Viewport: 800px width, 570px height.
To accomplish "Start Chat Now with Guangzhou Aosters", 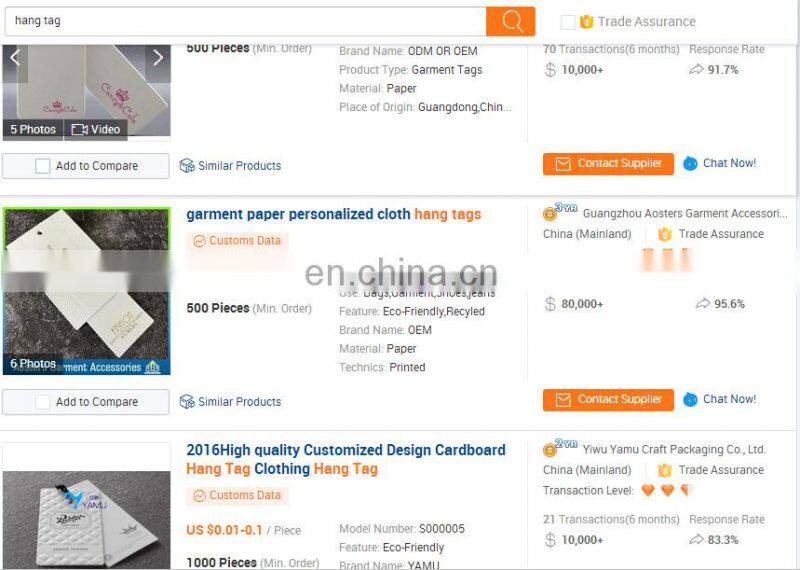I will tap(719, 399).
